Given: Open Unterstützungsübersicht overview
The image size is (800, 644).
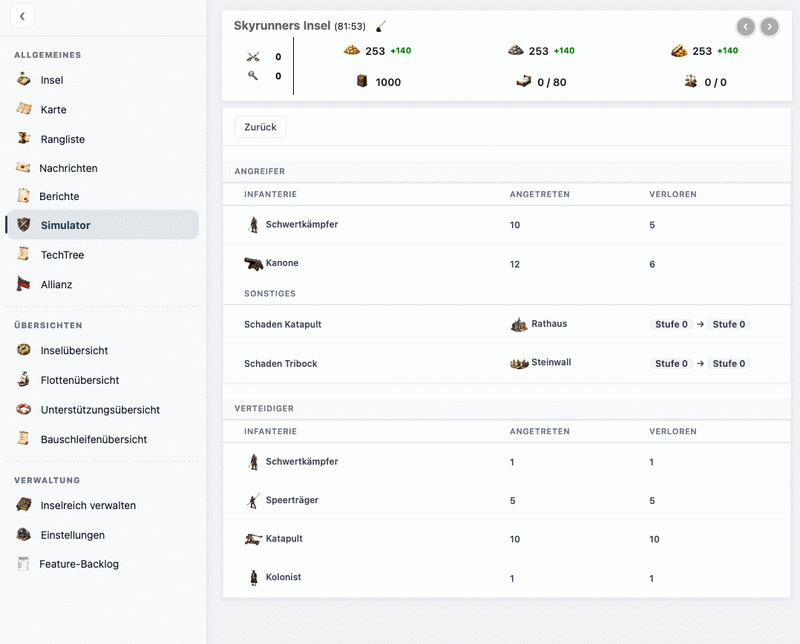Looking at the screenshot, I should pos(102,410).
